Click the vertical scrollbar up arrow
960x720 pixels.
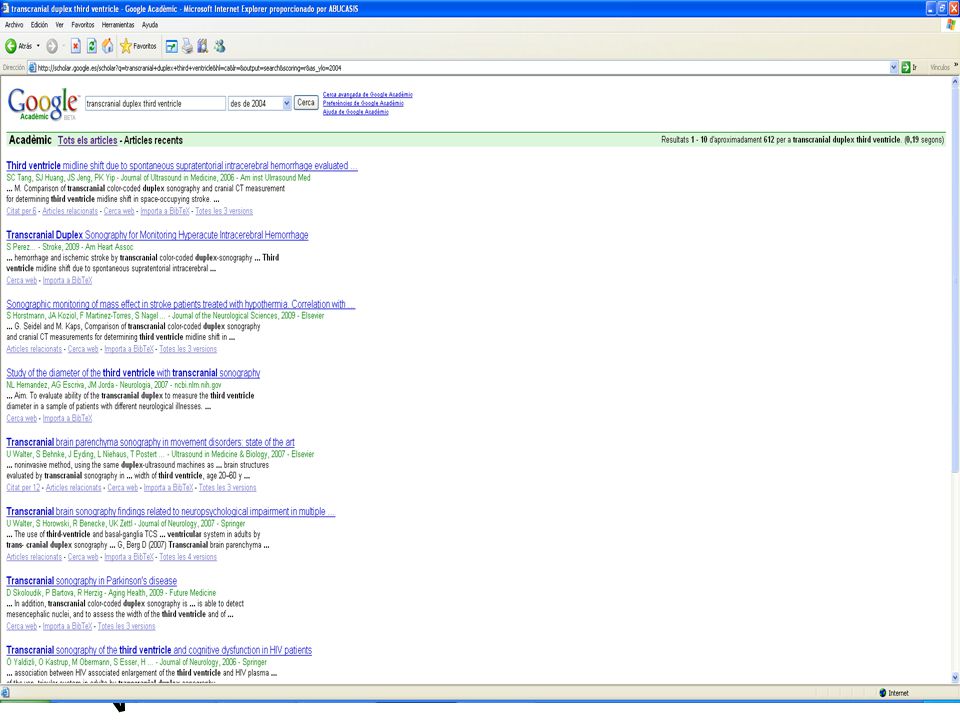pyautogui.click(x=955, y=81)
